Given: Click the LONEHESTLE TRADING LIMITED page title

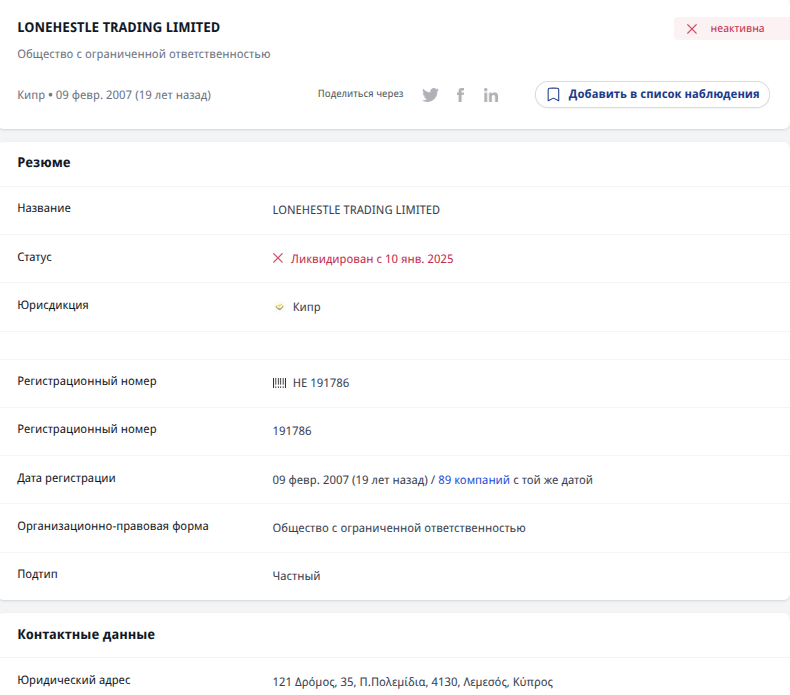Looking at the screenshot, I should pos(119,28).
